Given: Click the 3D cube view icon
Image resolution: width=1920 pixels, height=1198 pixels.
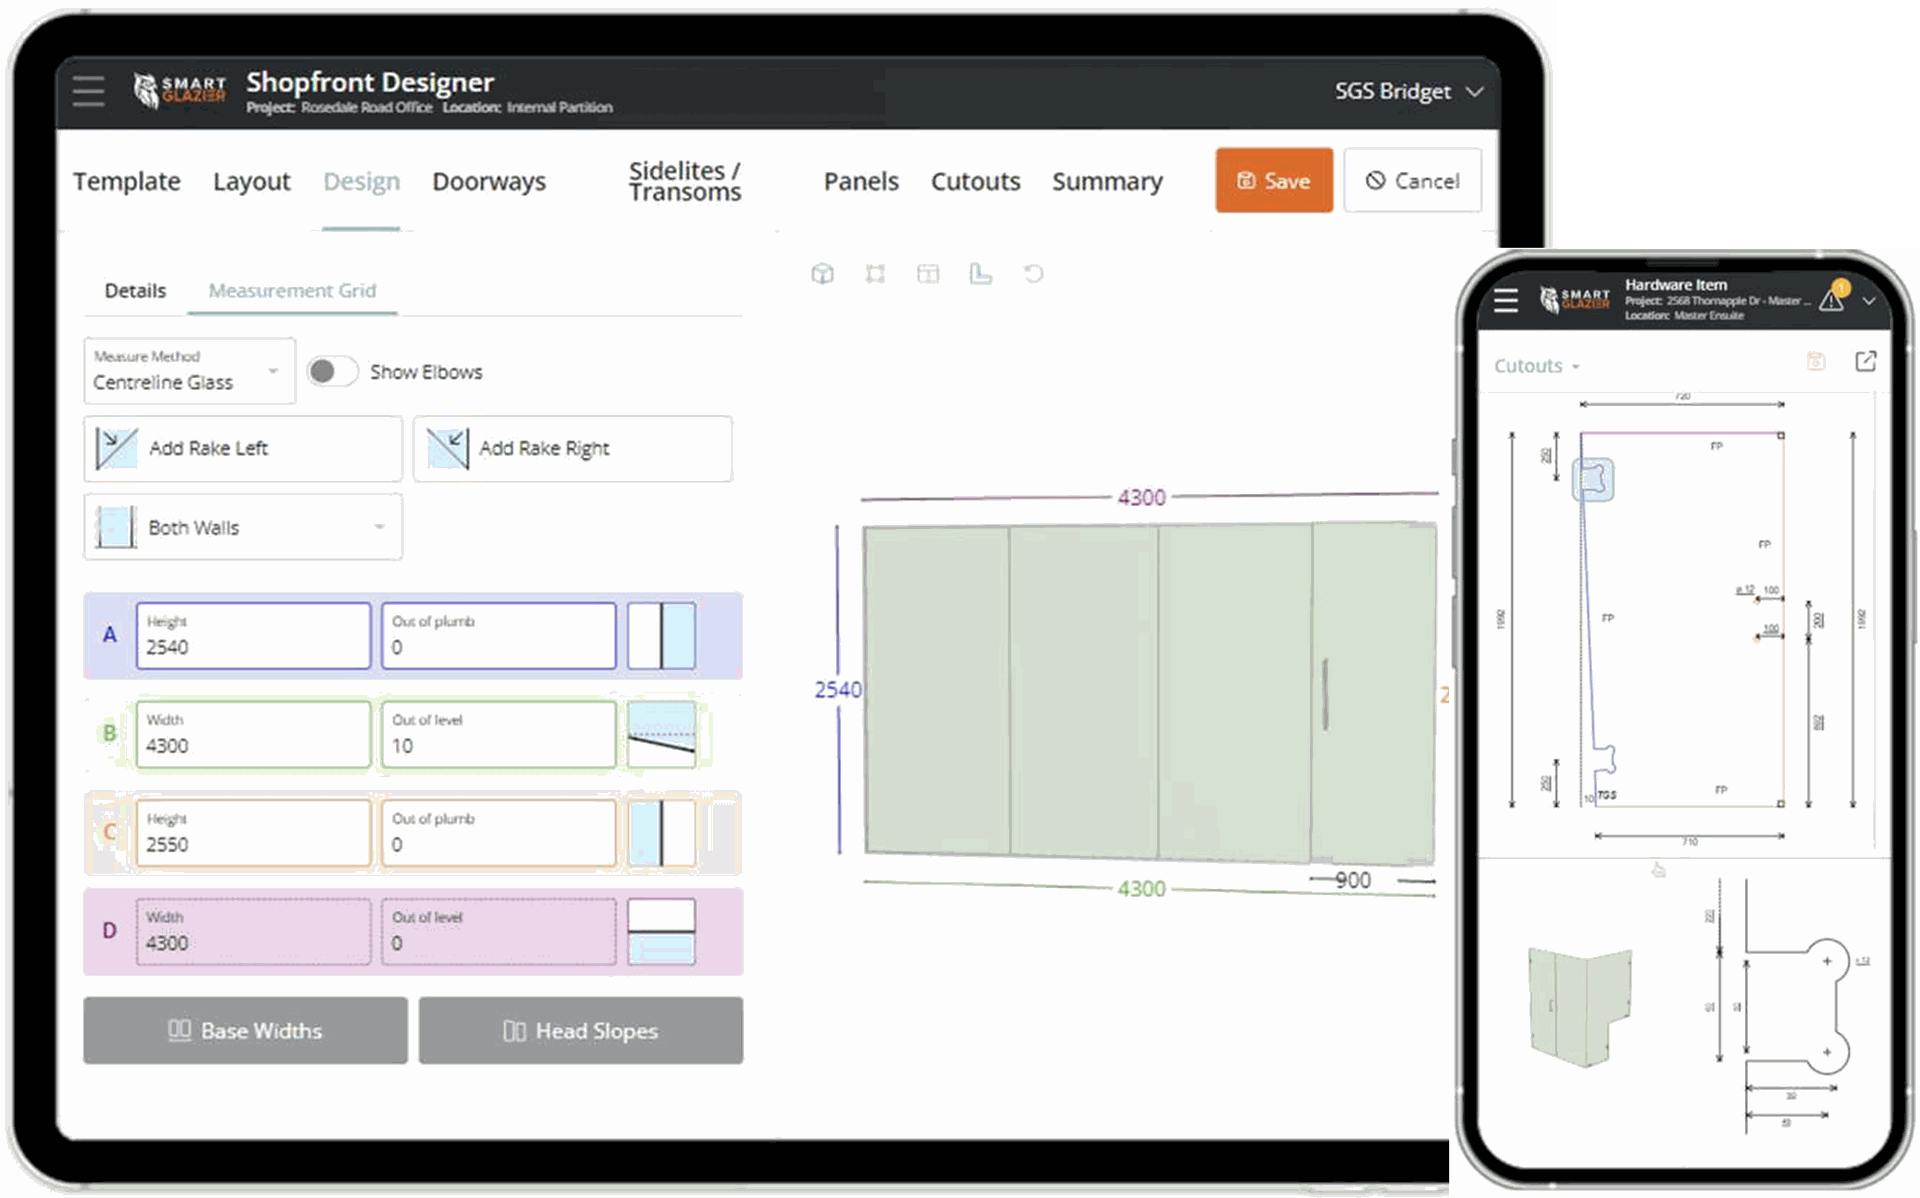Looking at the screenshot, I should click(x=822, y=274).
